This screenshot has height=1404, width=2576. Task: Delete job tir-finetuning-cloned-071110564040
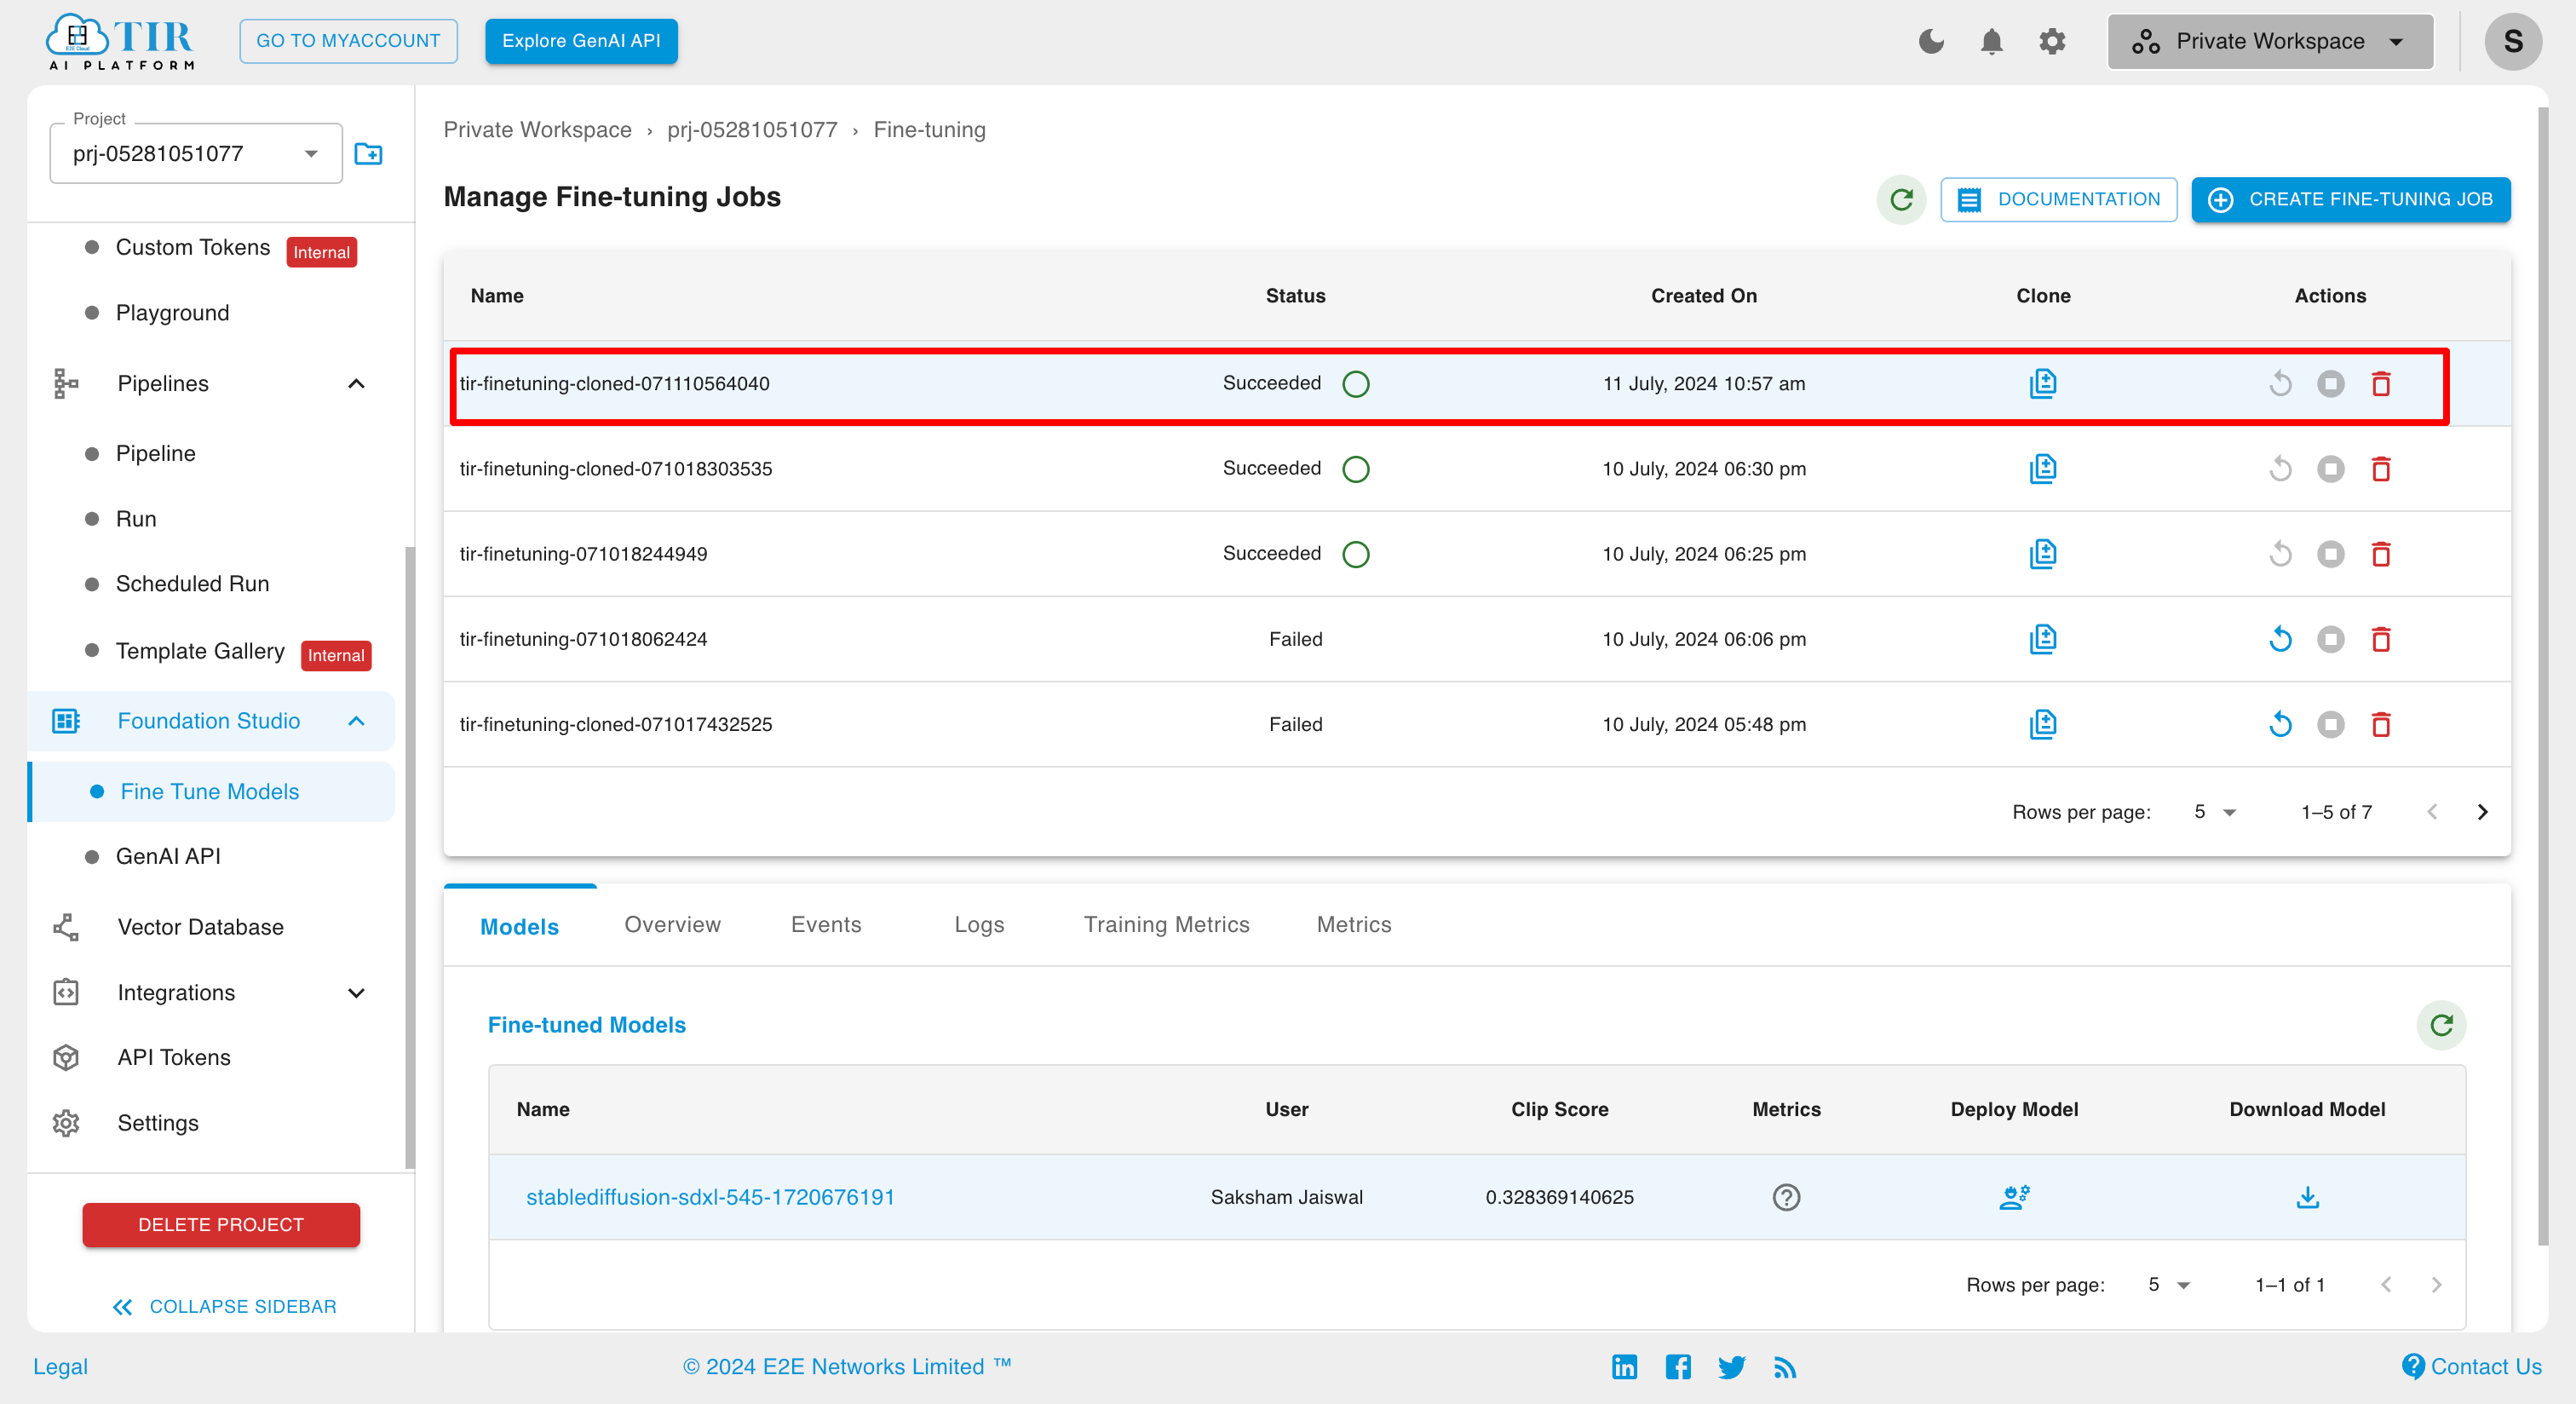click(2381, 383)
